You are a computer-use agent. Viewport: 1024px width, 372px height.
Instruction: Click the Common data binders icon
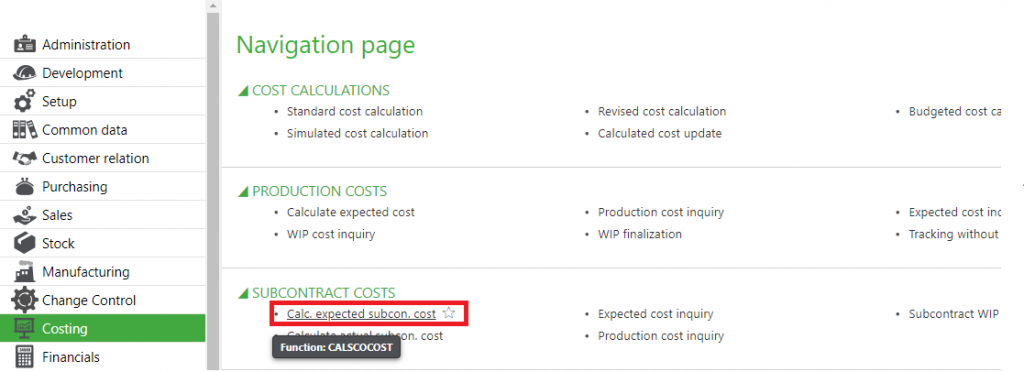pyautogui.click(x=25, y=130)
